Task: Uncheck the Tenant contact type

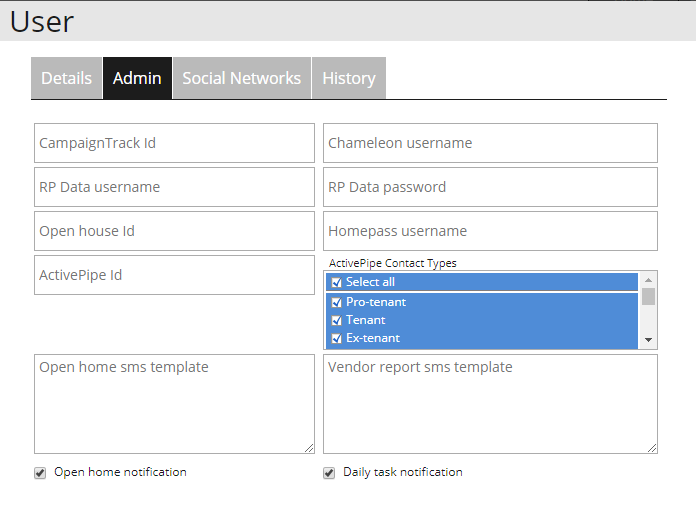Action: (337, 320)
